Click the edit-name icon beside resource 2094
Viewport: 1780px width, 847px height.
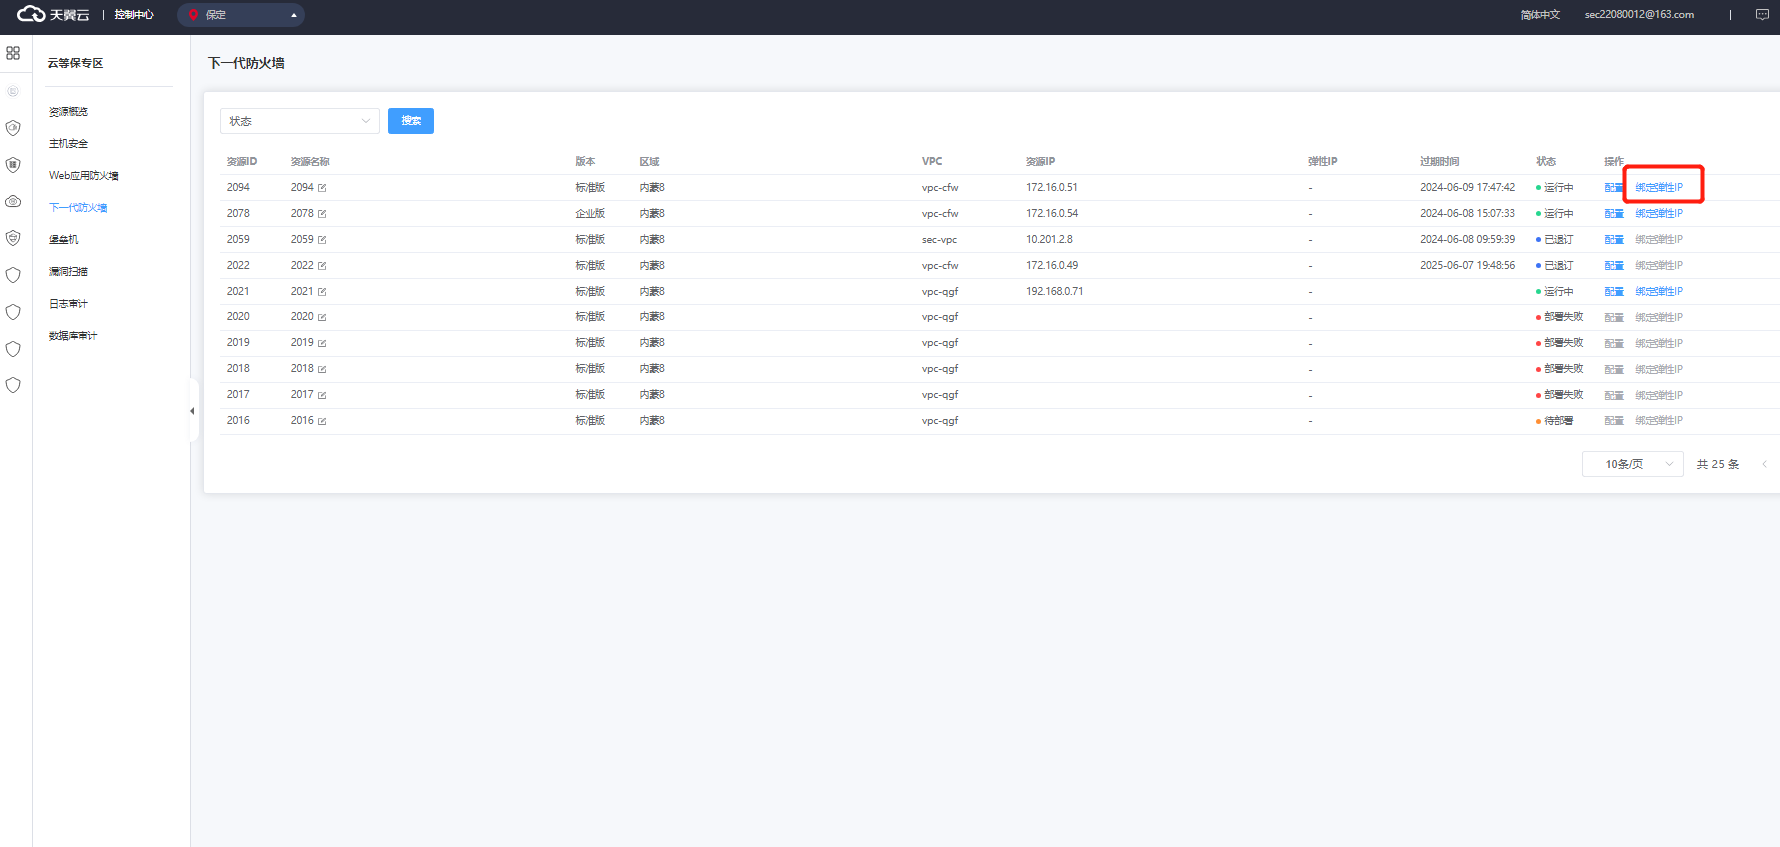(x=322, y=188)
